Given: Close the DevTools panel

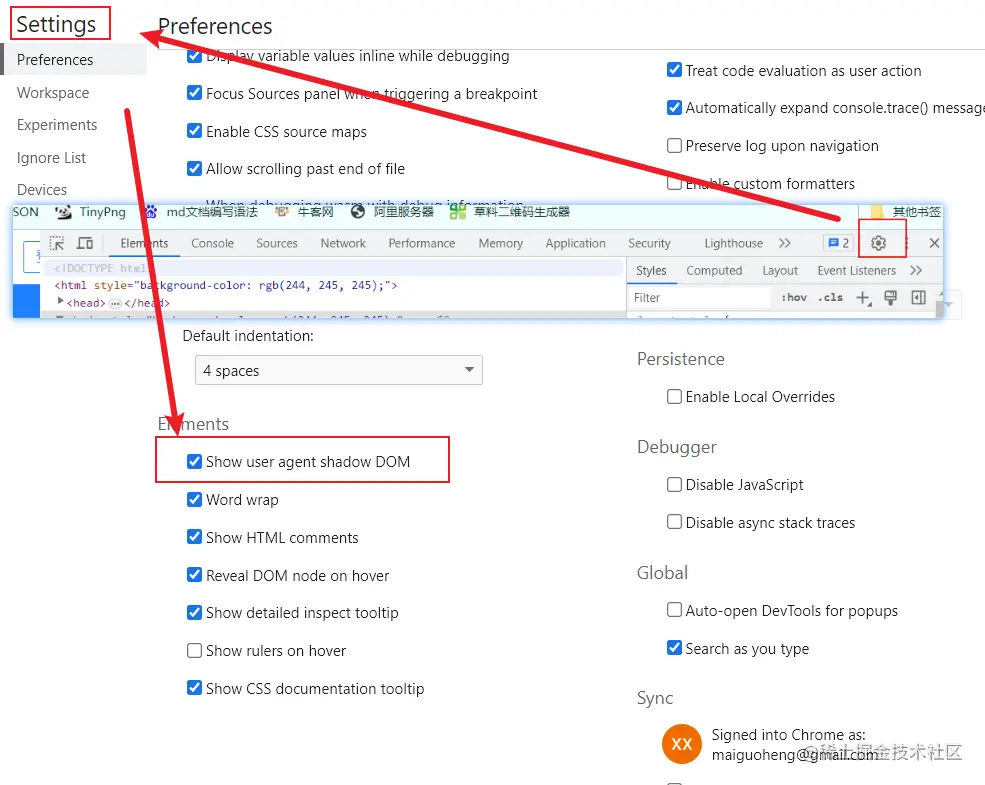Looking at the screenshot, I should pyautogui.click(x=934, y=243).
